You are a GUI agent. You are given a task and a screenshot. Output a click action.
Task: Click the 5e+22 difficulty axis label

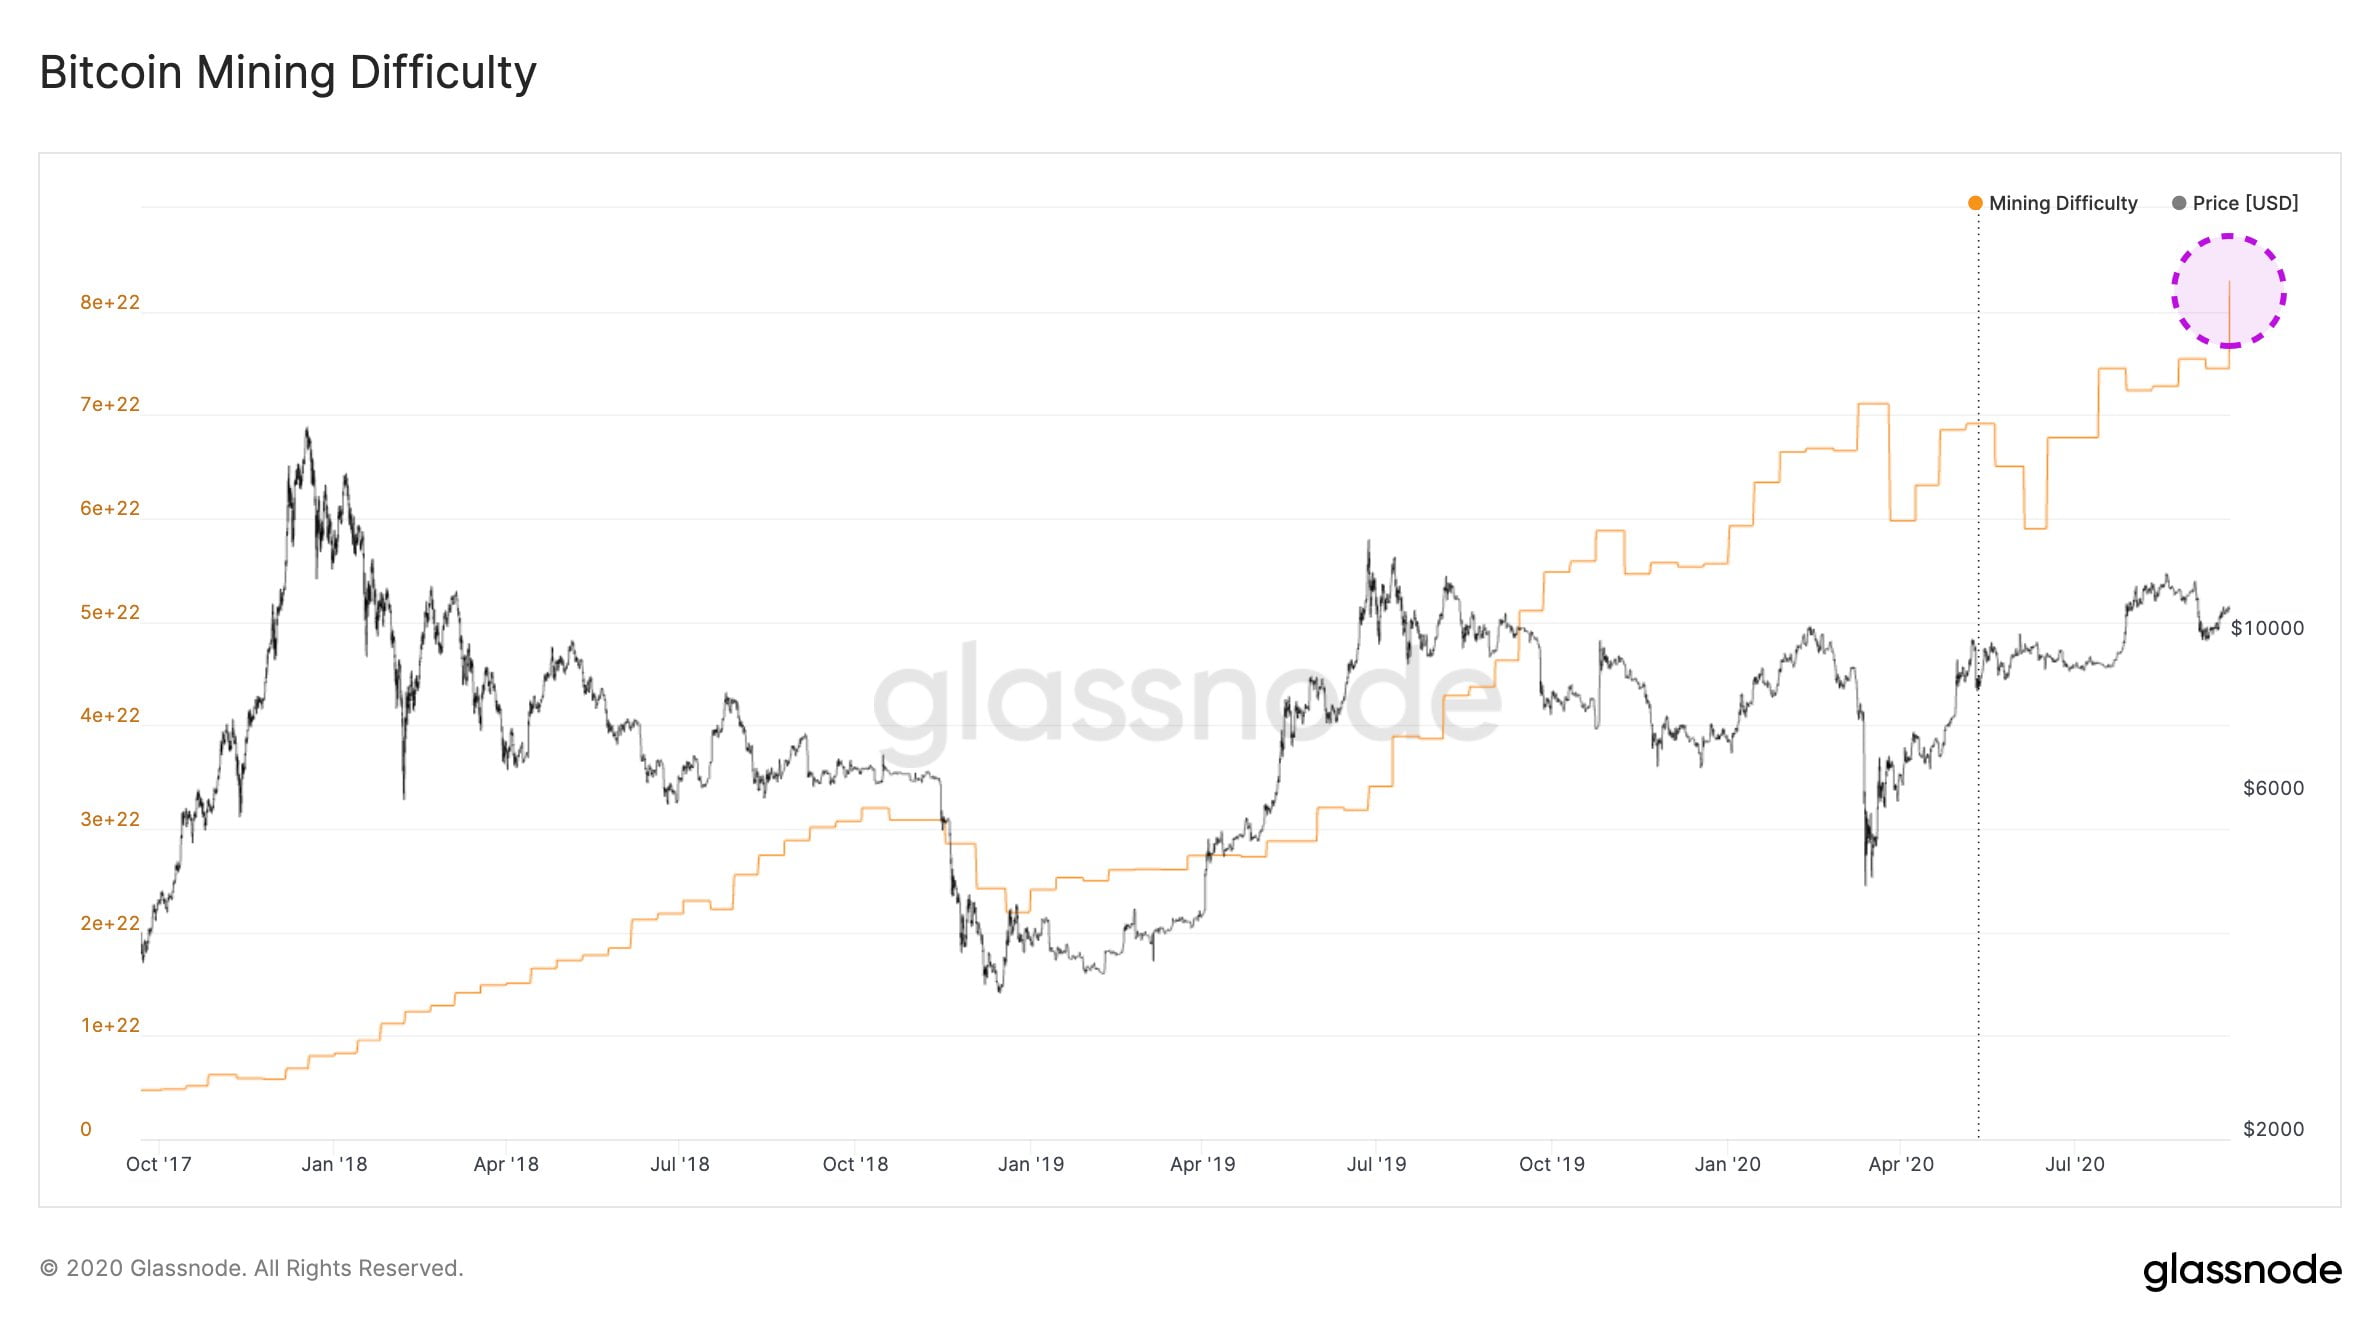(110, 612)
